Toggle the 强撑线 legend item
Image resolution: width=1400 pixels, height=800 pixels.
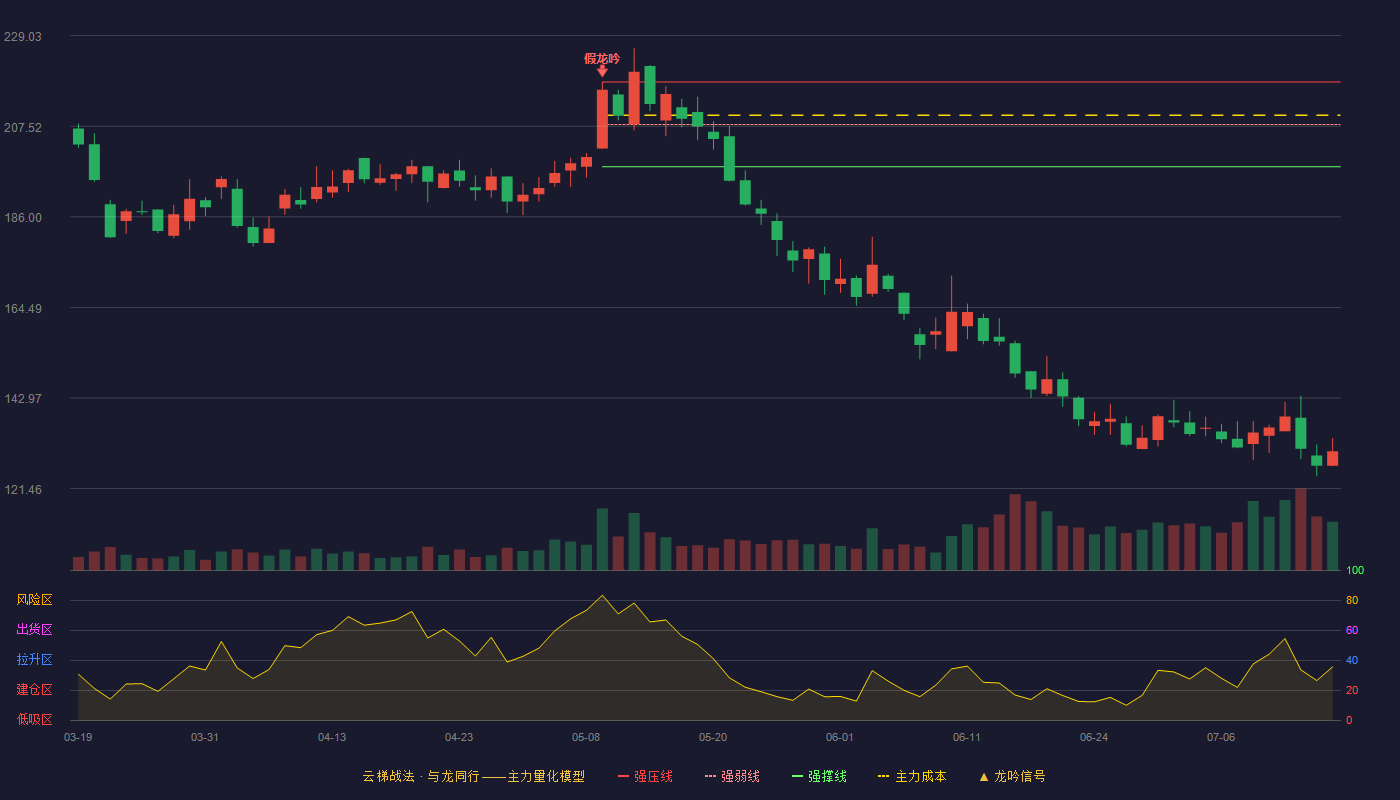pos(819,776)
